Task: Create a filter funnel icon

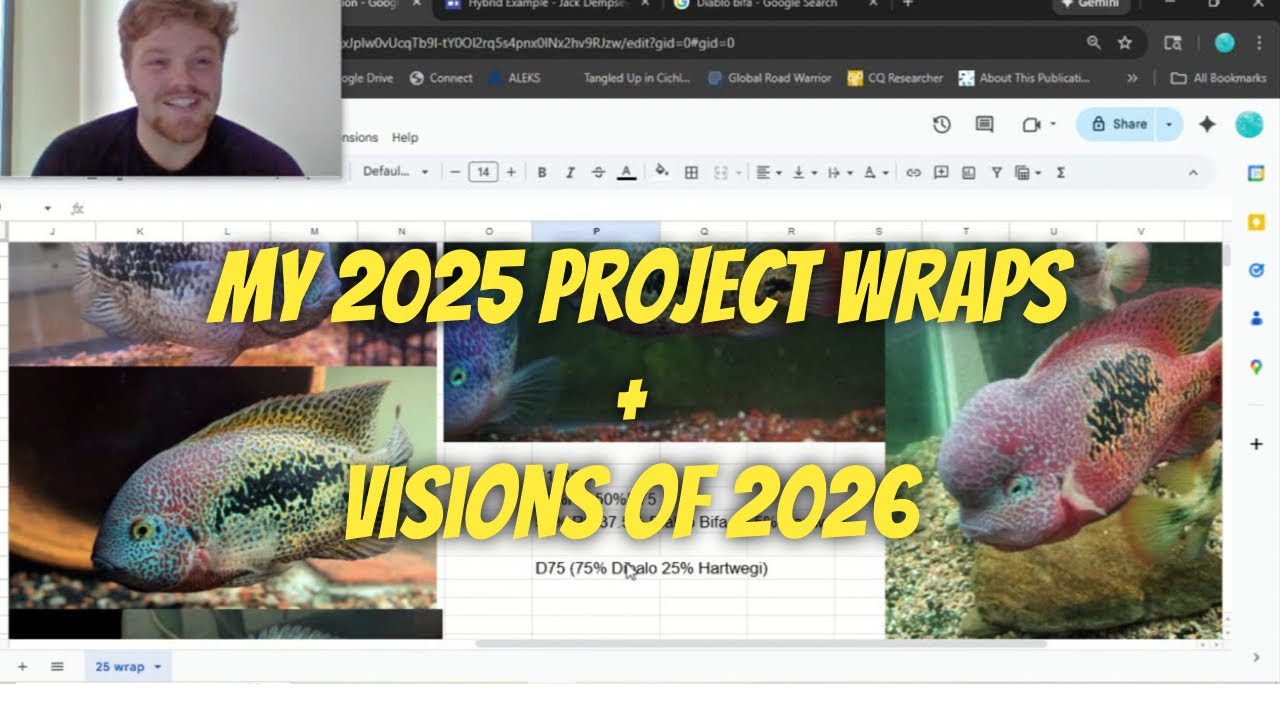Action: click(996, 172)
